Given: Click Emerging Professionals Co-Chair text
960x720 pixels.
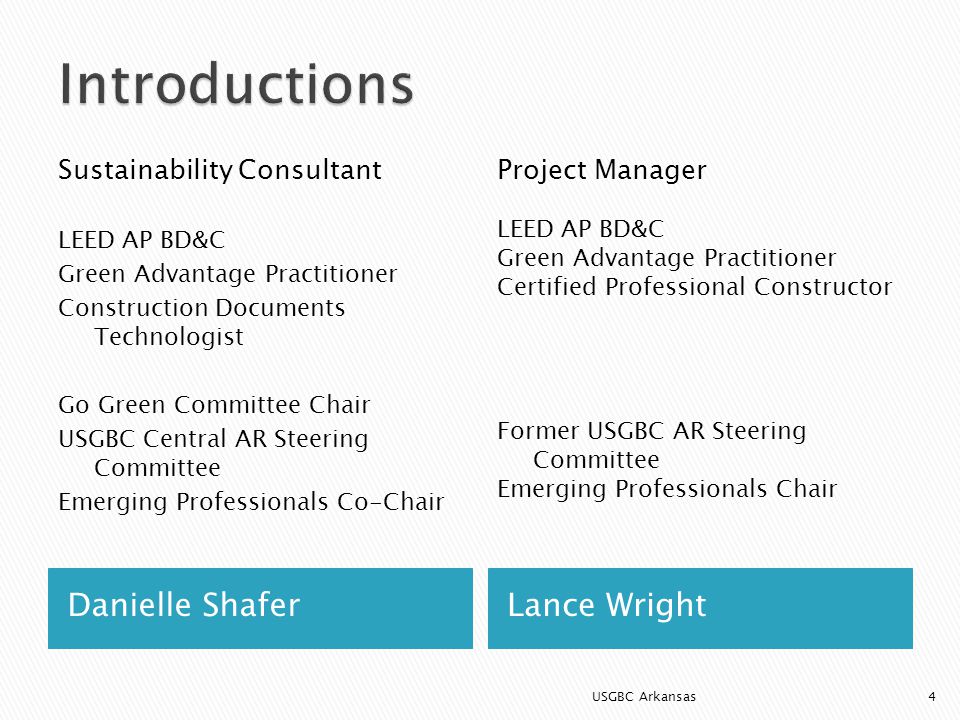Looking at the screenshot, I should [251, 502].
